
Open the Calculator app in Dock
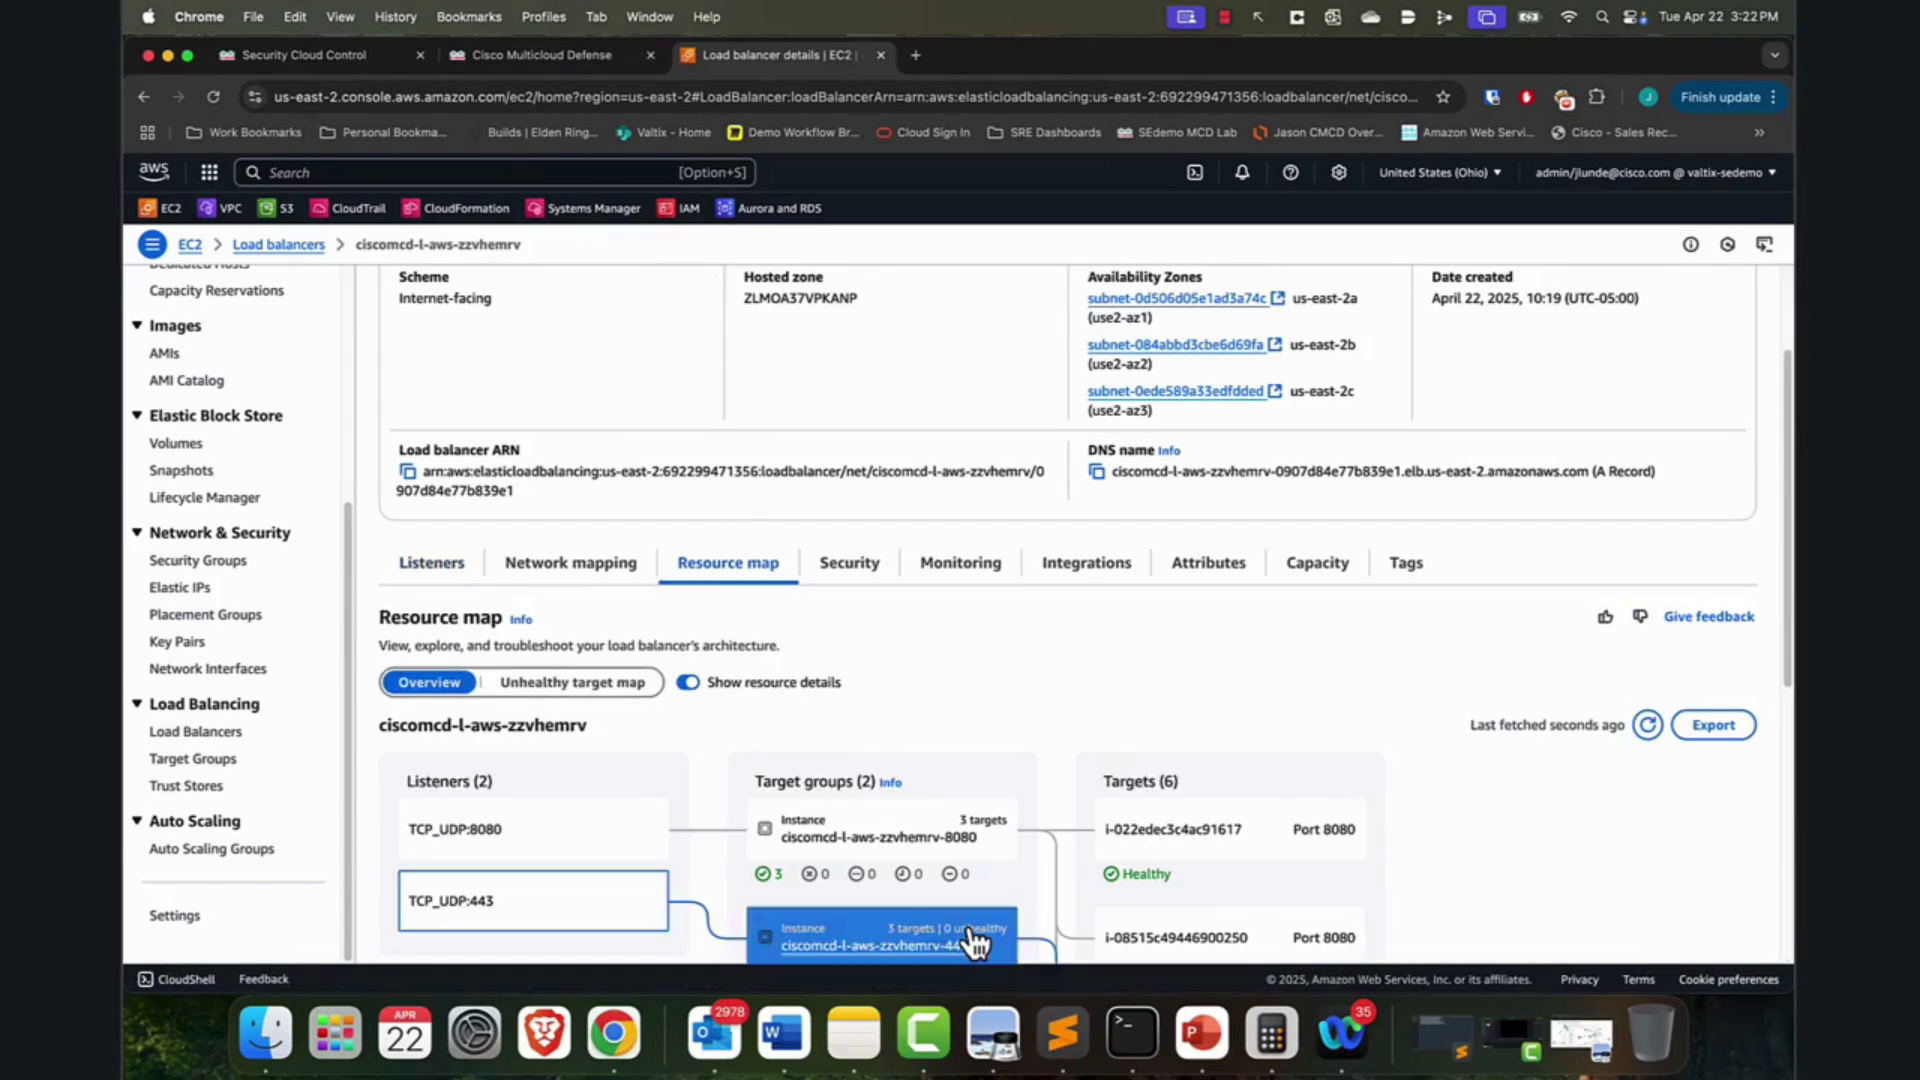(x=1272, y=1034)
